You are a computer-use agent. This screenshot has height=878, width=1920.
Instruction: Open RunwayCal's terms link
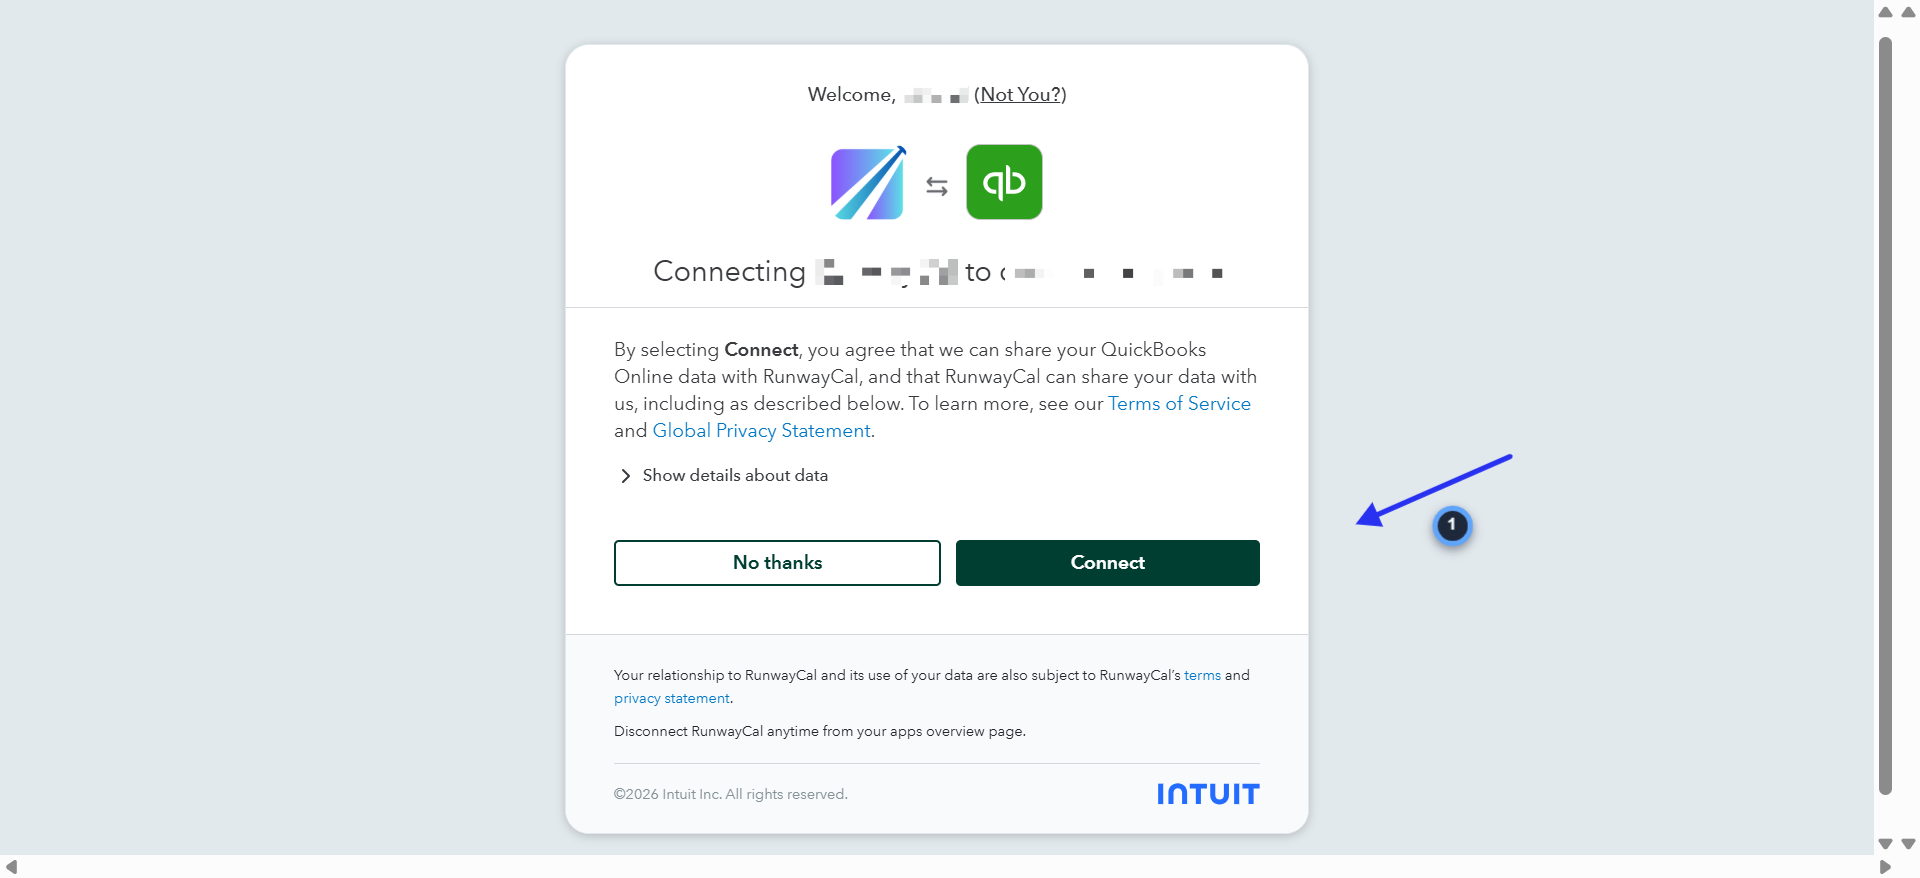tap(1202, 676)
